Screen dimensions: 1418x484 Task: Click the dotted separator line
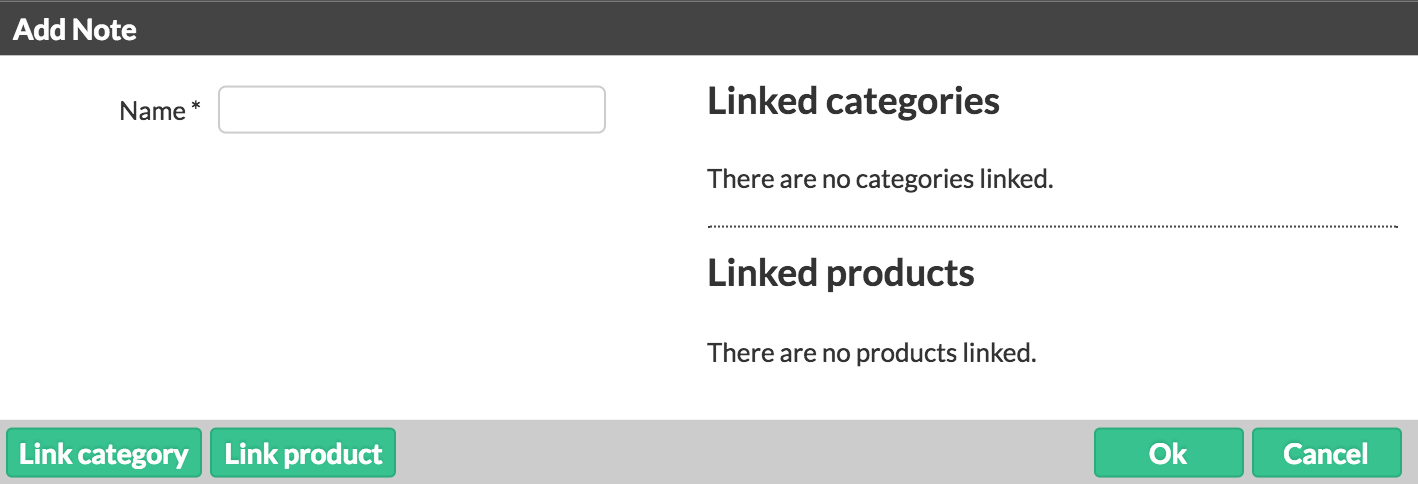click(1050, 227)
